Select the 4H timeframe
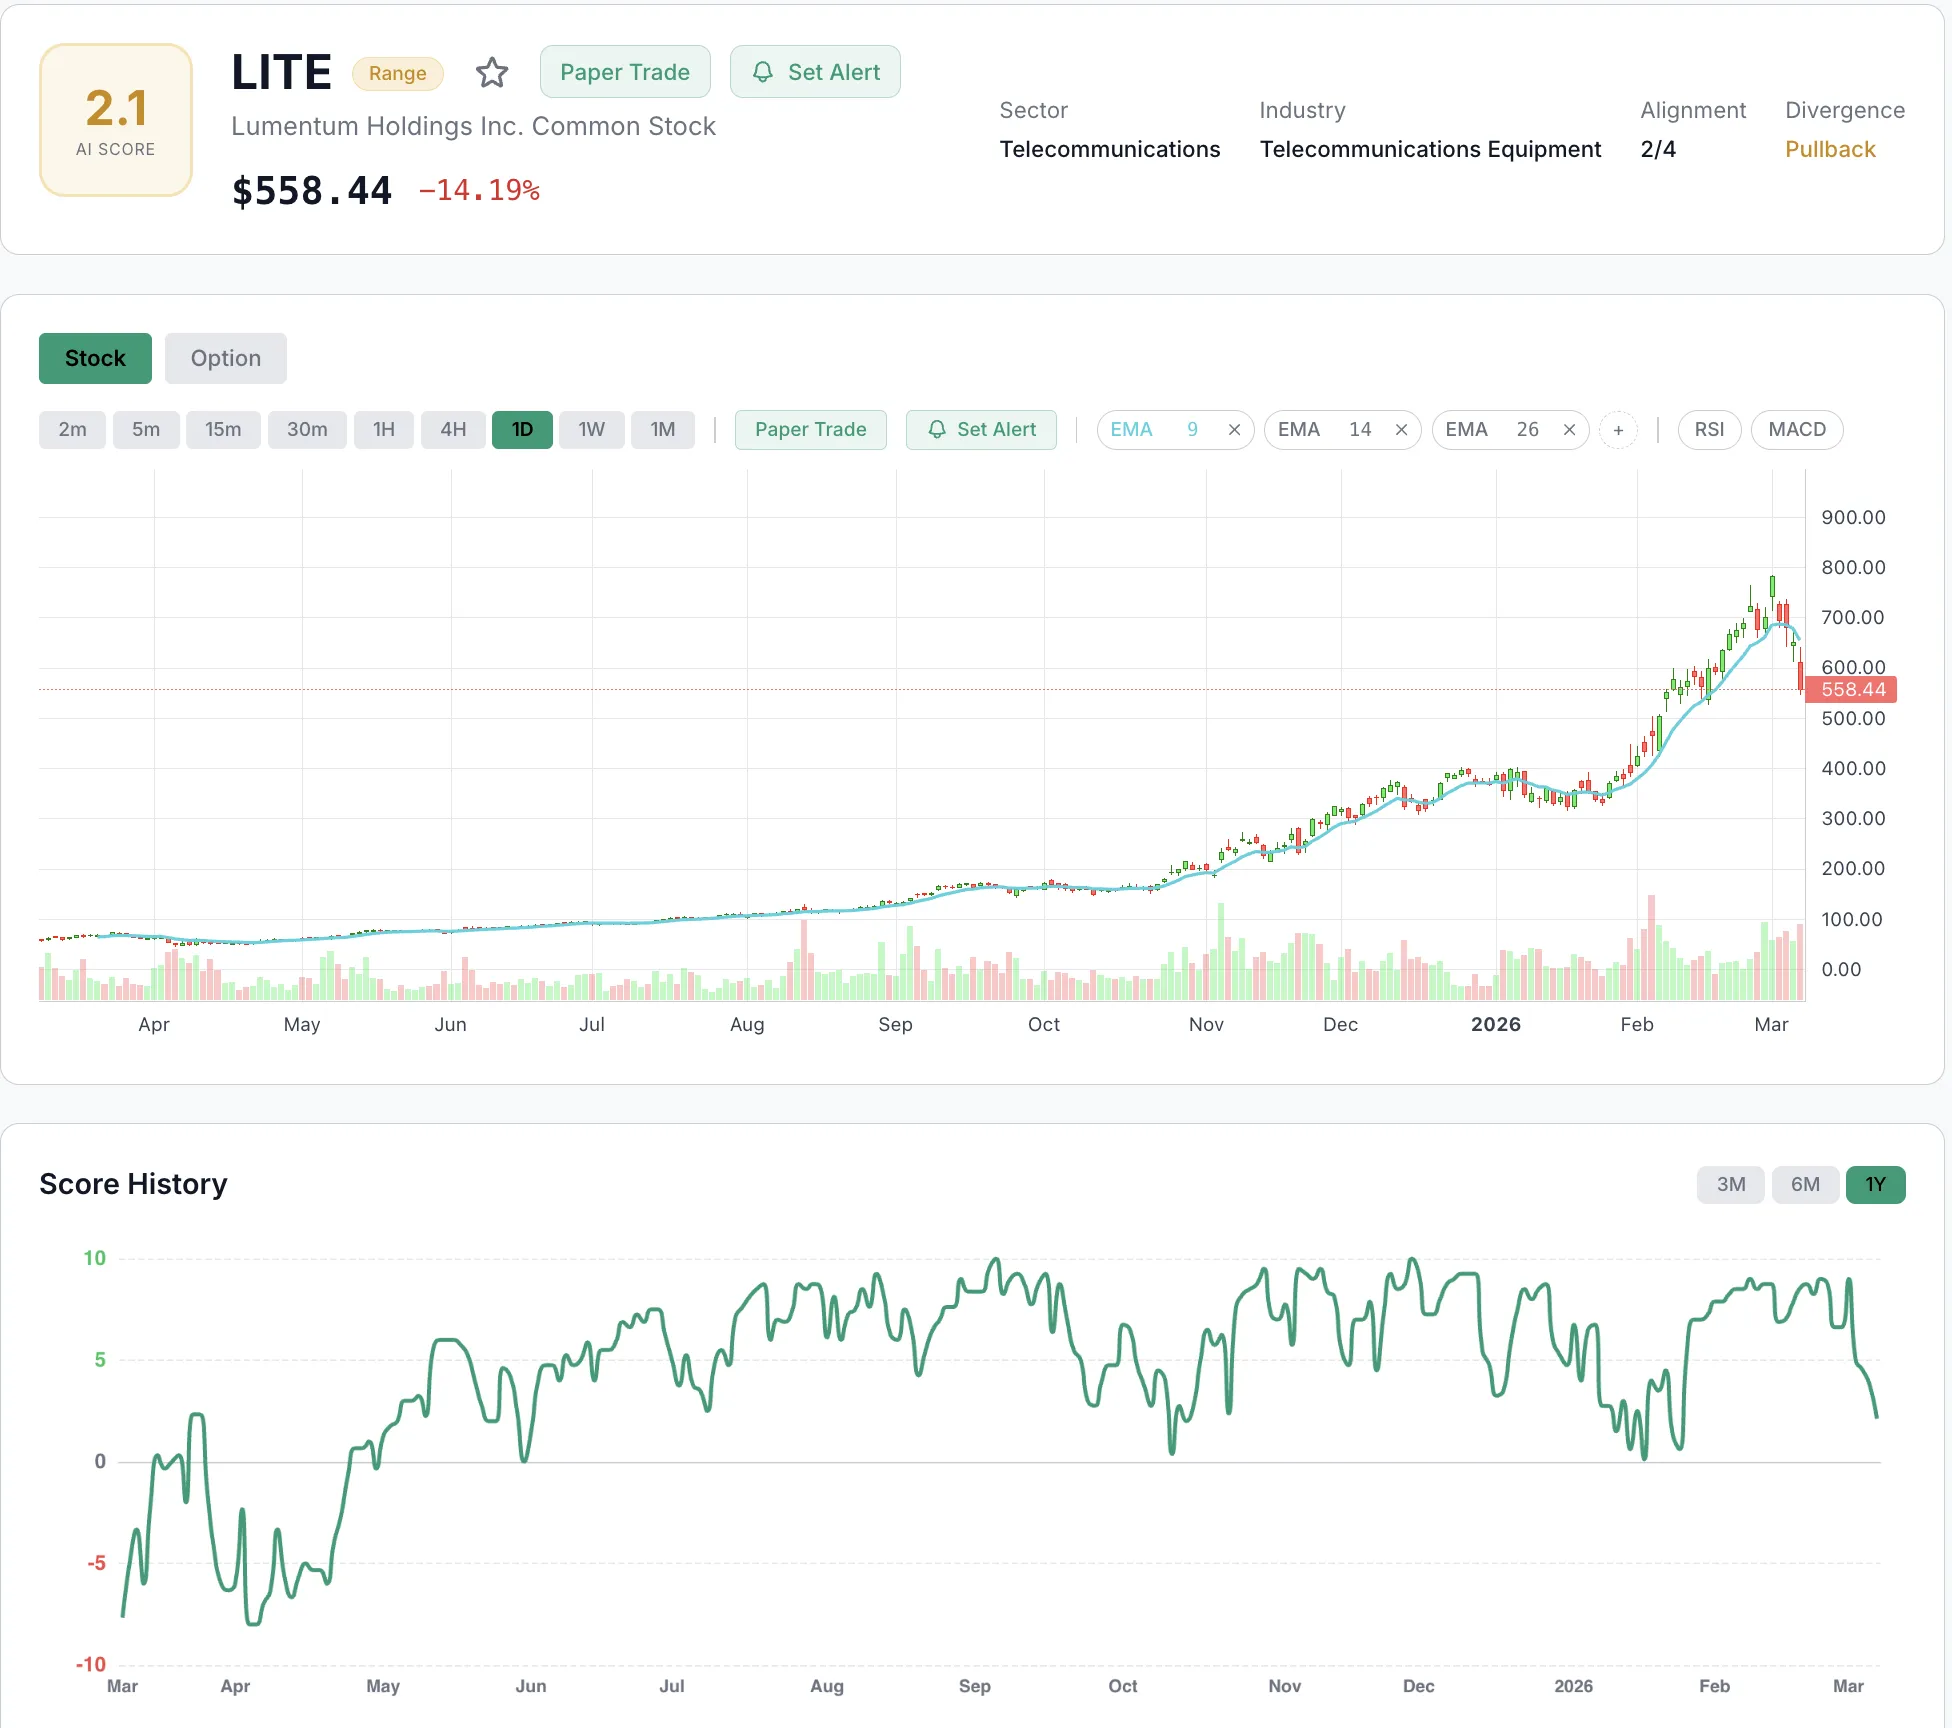The height and width of the screenshot is (1728, 1952). [x=453, y=430]
